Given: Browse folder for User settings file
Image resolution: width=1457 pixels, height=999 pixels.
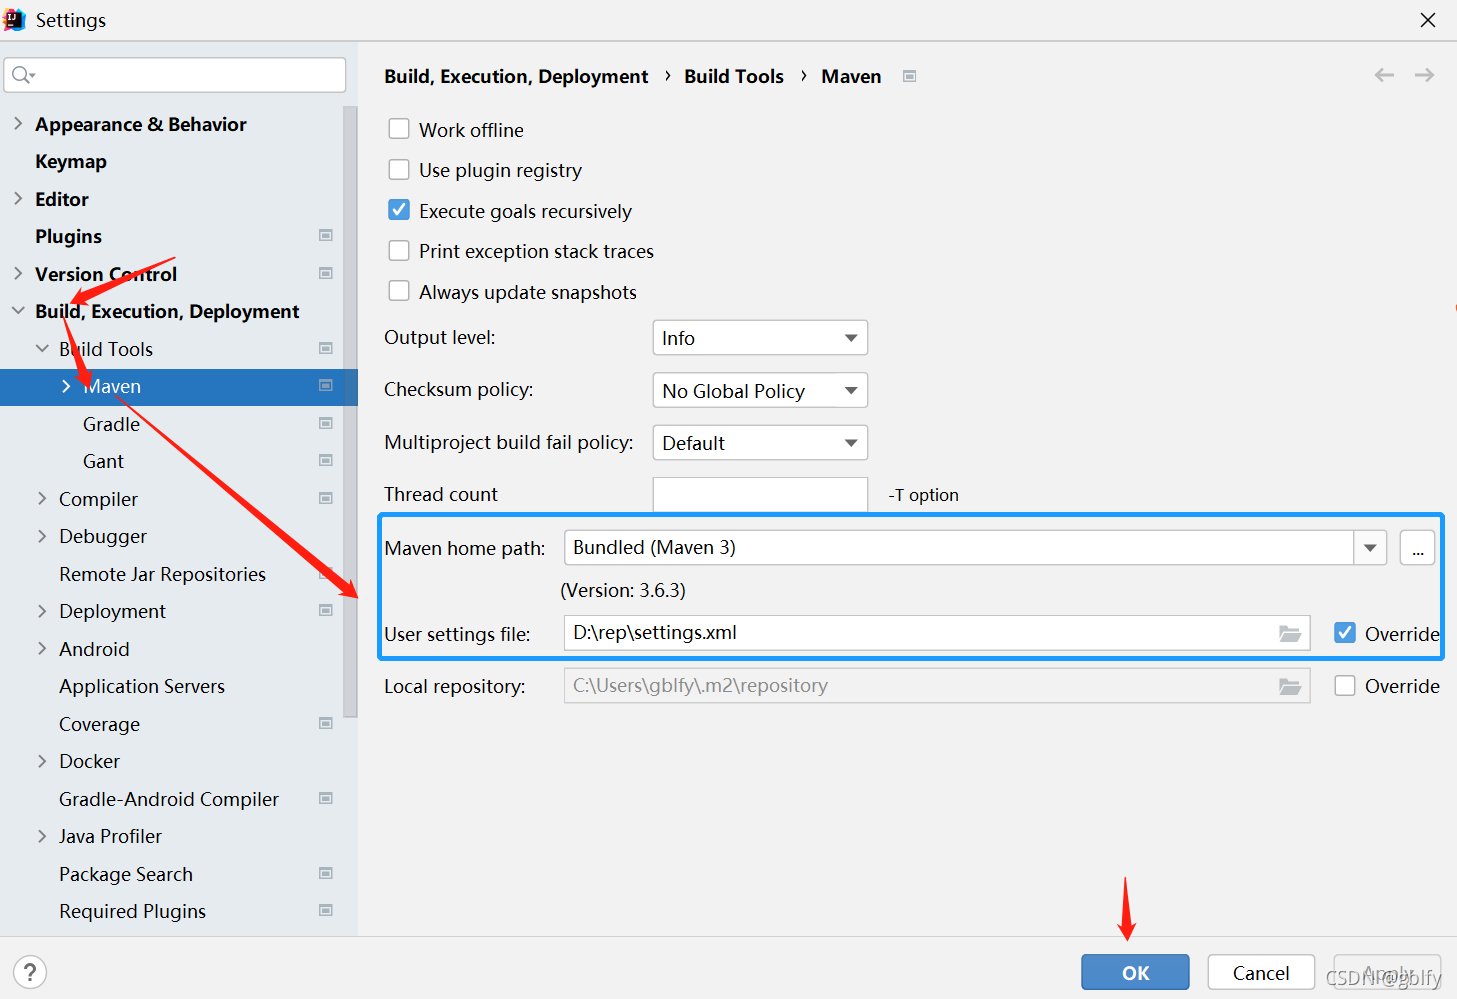Looking at the screenshot, I should pyautogui.click(x=1290, y=633).
